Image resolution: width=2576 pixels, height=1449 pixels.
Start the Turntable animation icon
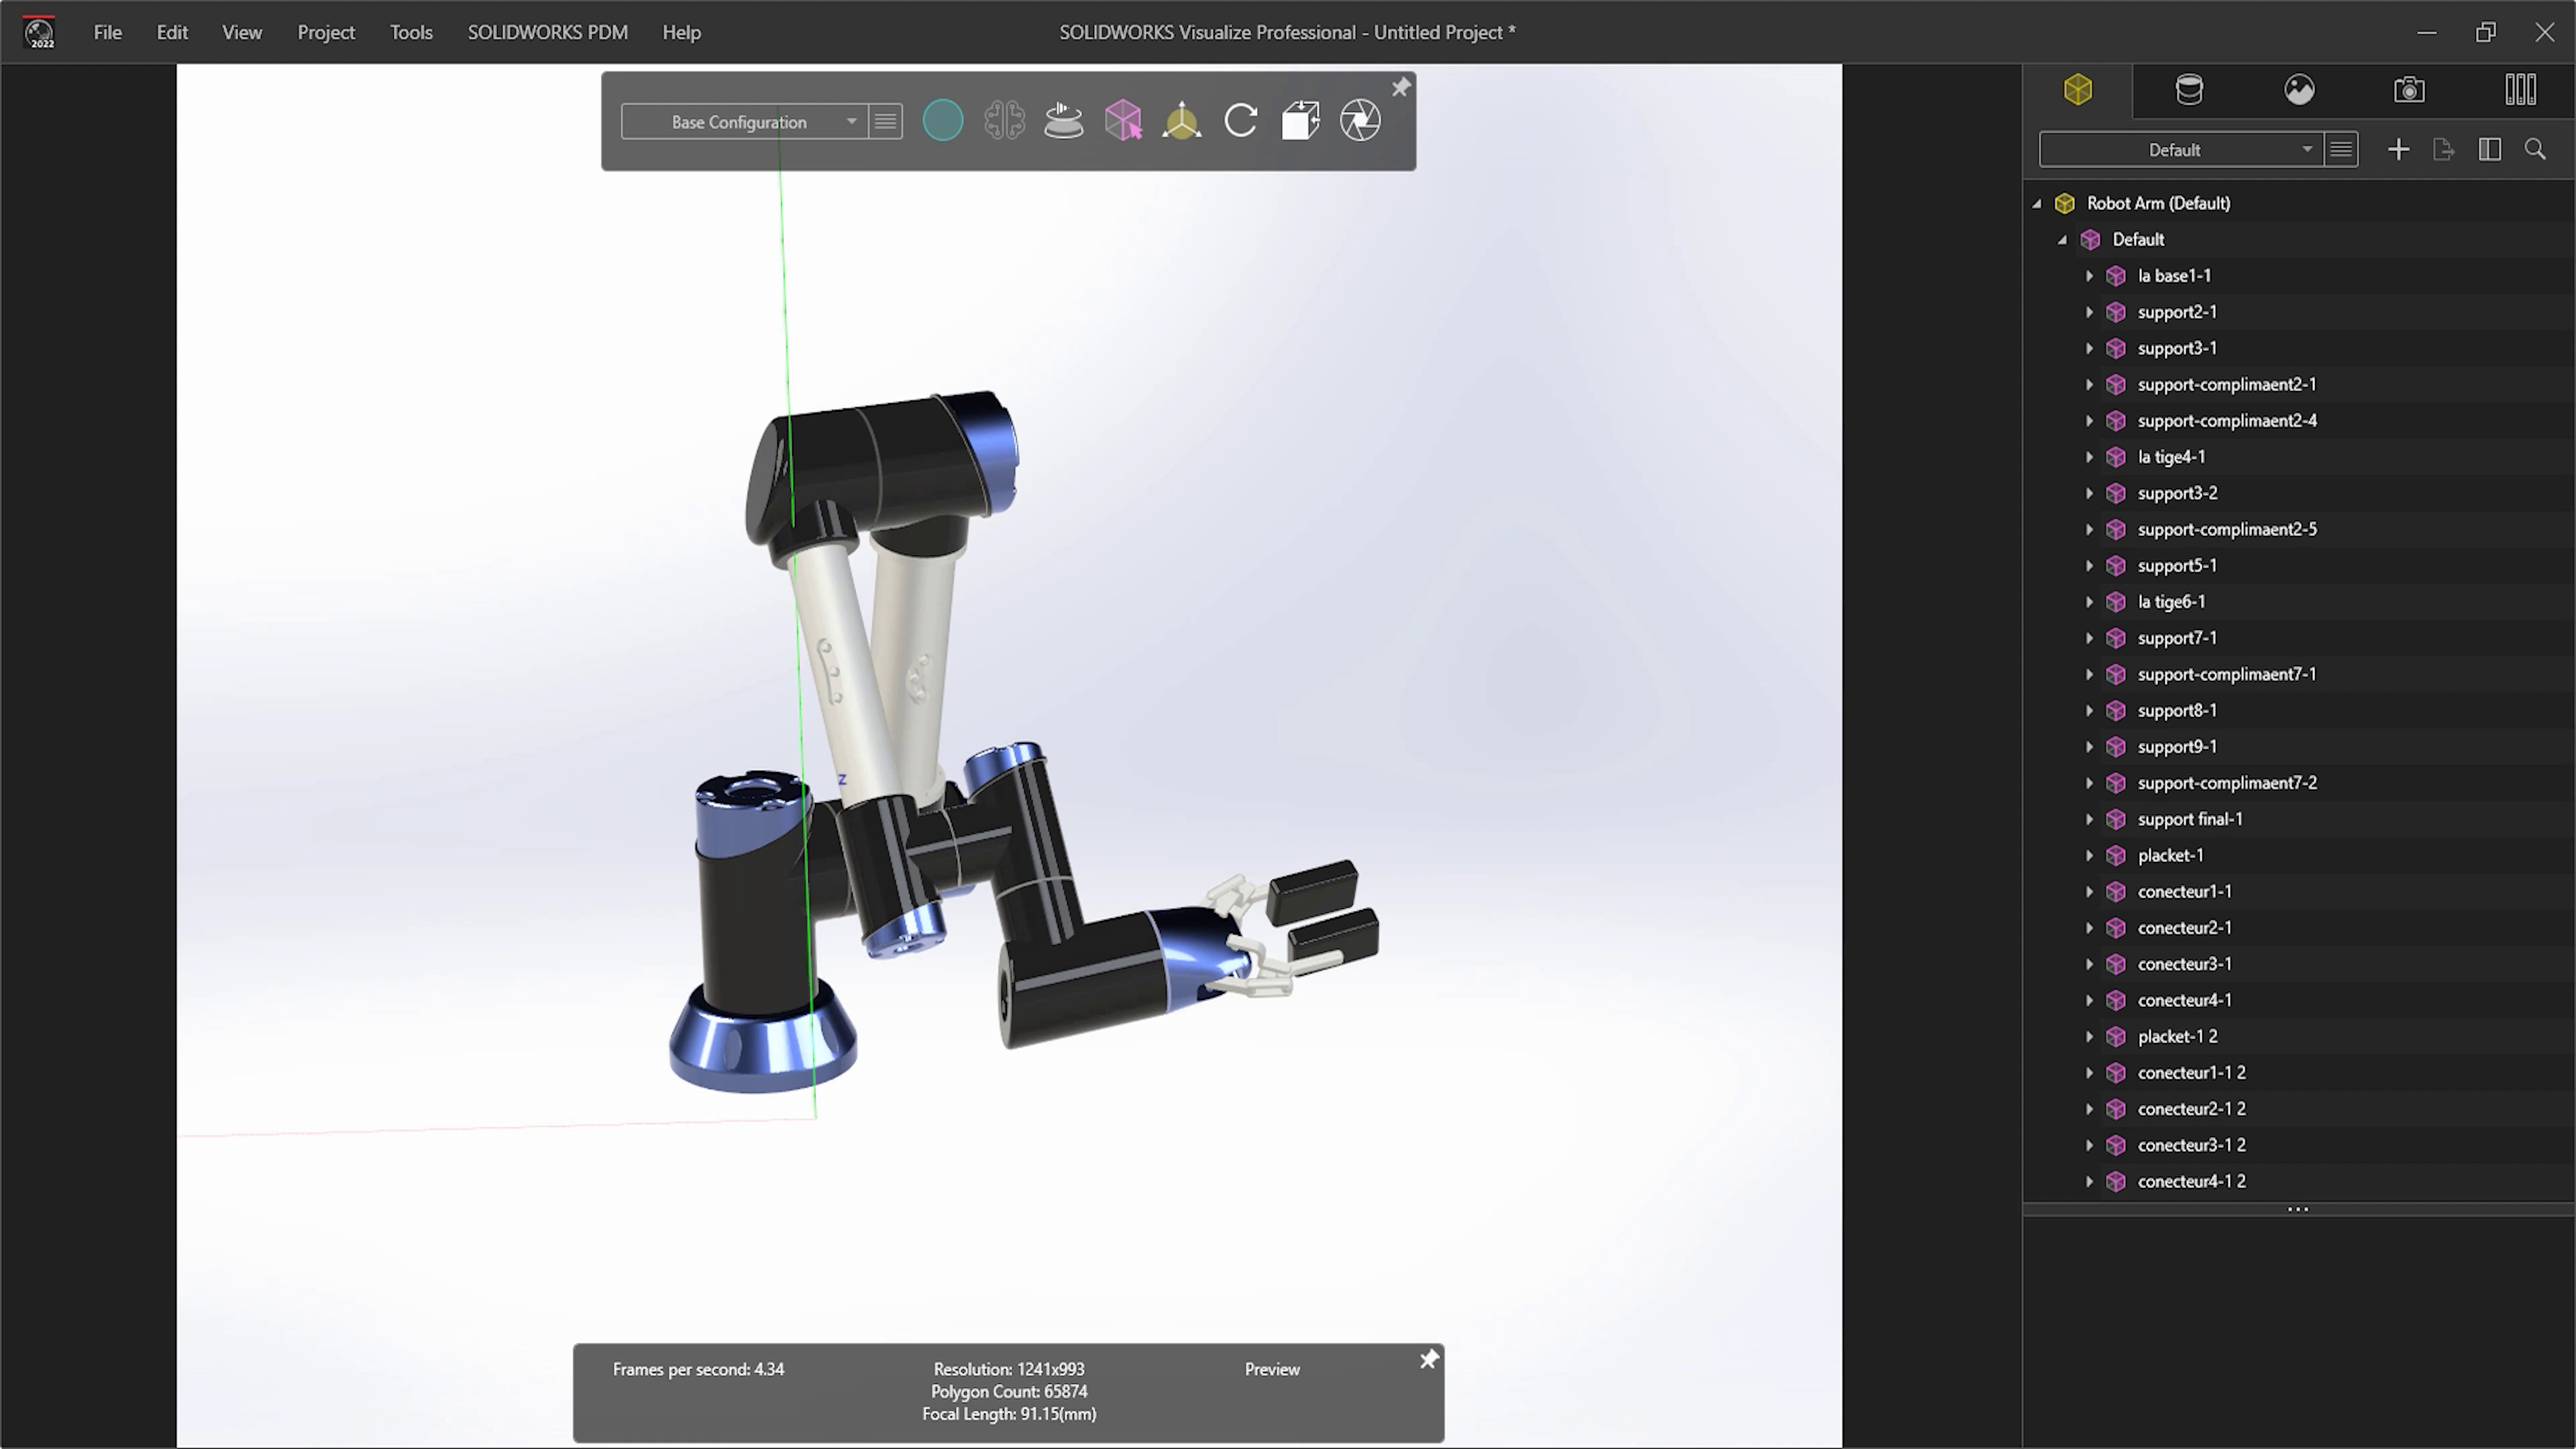tap(1063, 120)
